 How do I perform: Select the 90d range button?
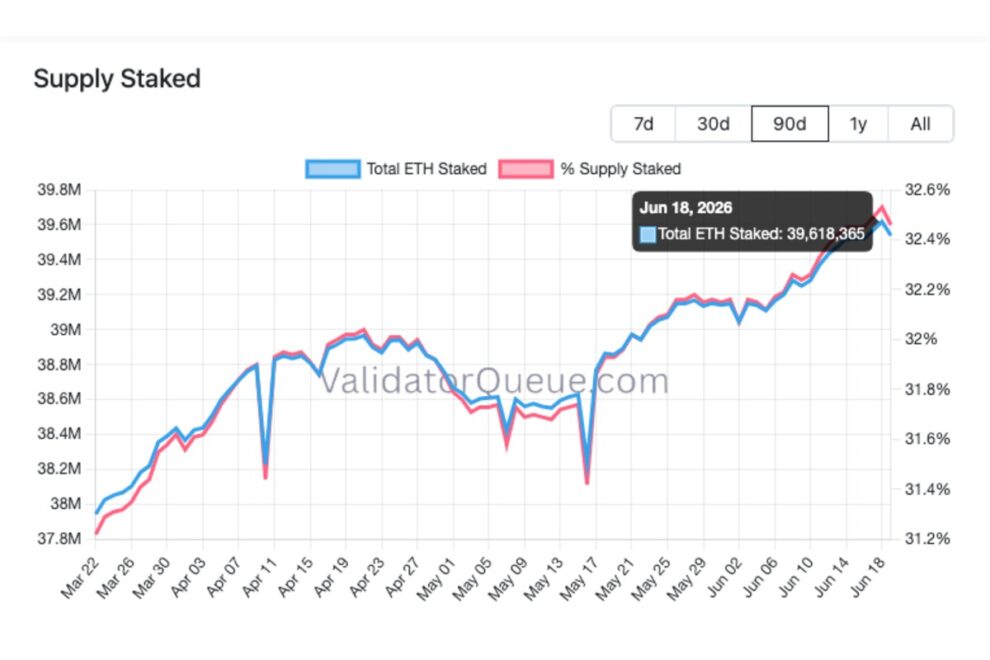pyautogui.click(x=790, y=124)
